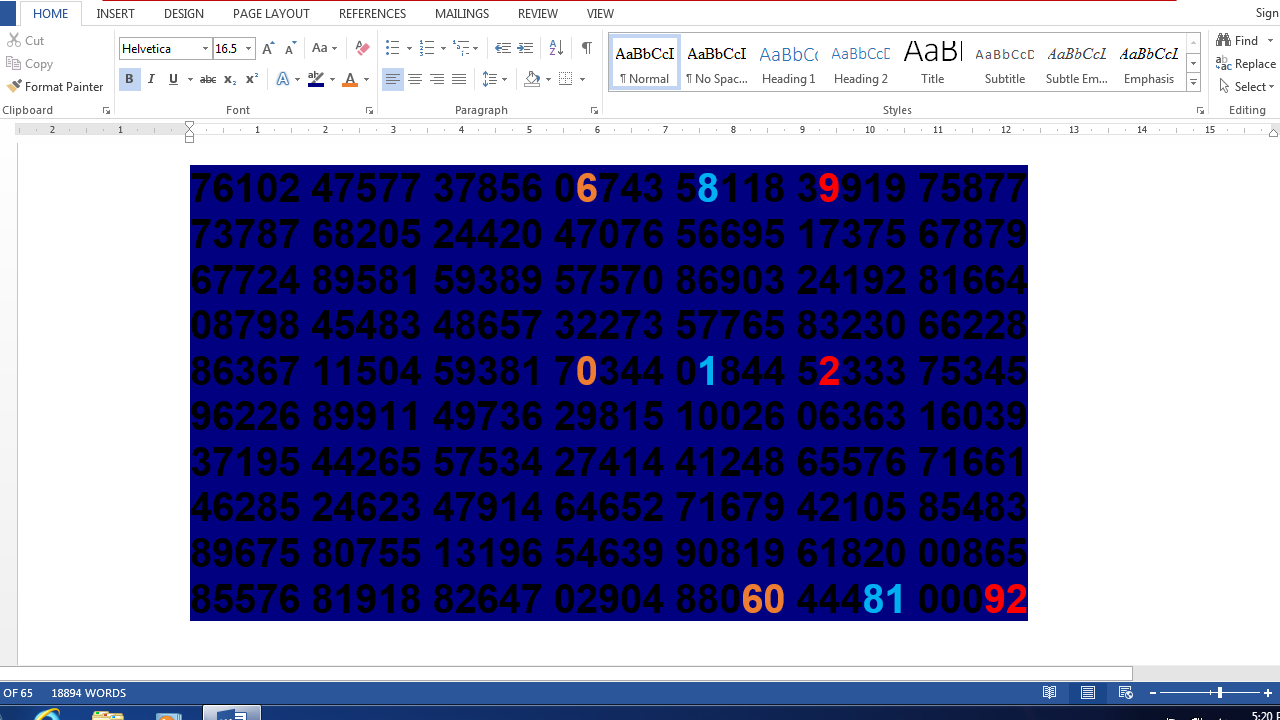Image resolution: width=1280 pixels, height=720 pixels.
Task: Click the Increase Indent icon
Action: (x=525, y=48)
